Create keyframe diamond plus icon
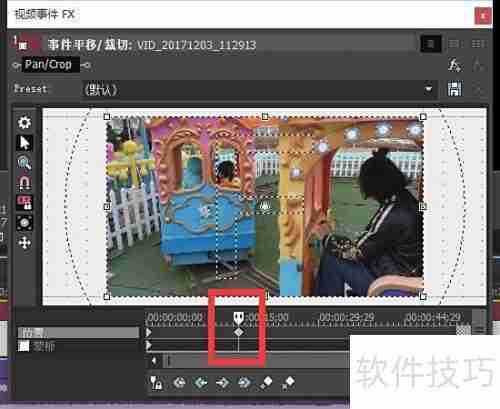 pyautogui.click(x=266, y=383)
